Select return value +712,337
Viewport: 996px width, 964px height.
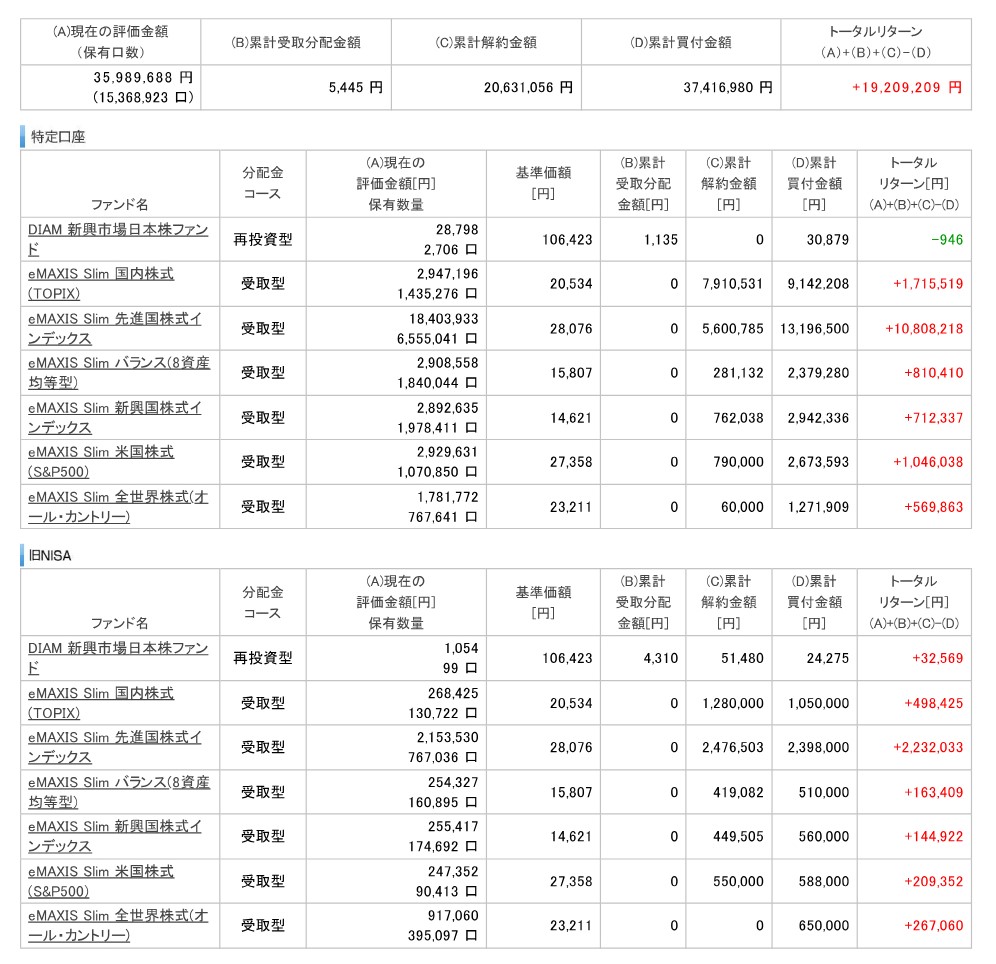[934, 417]
